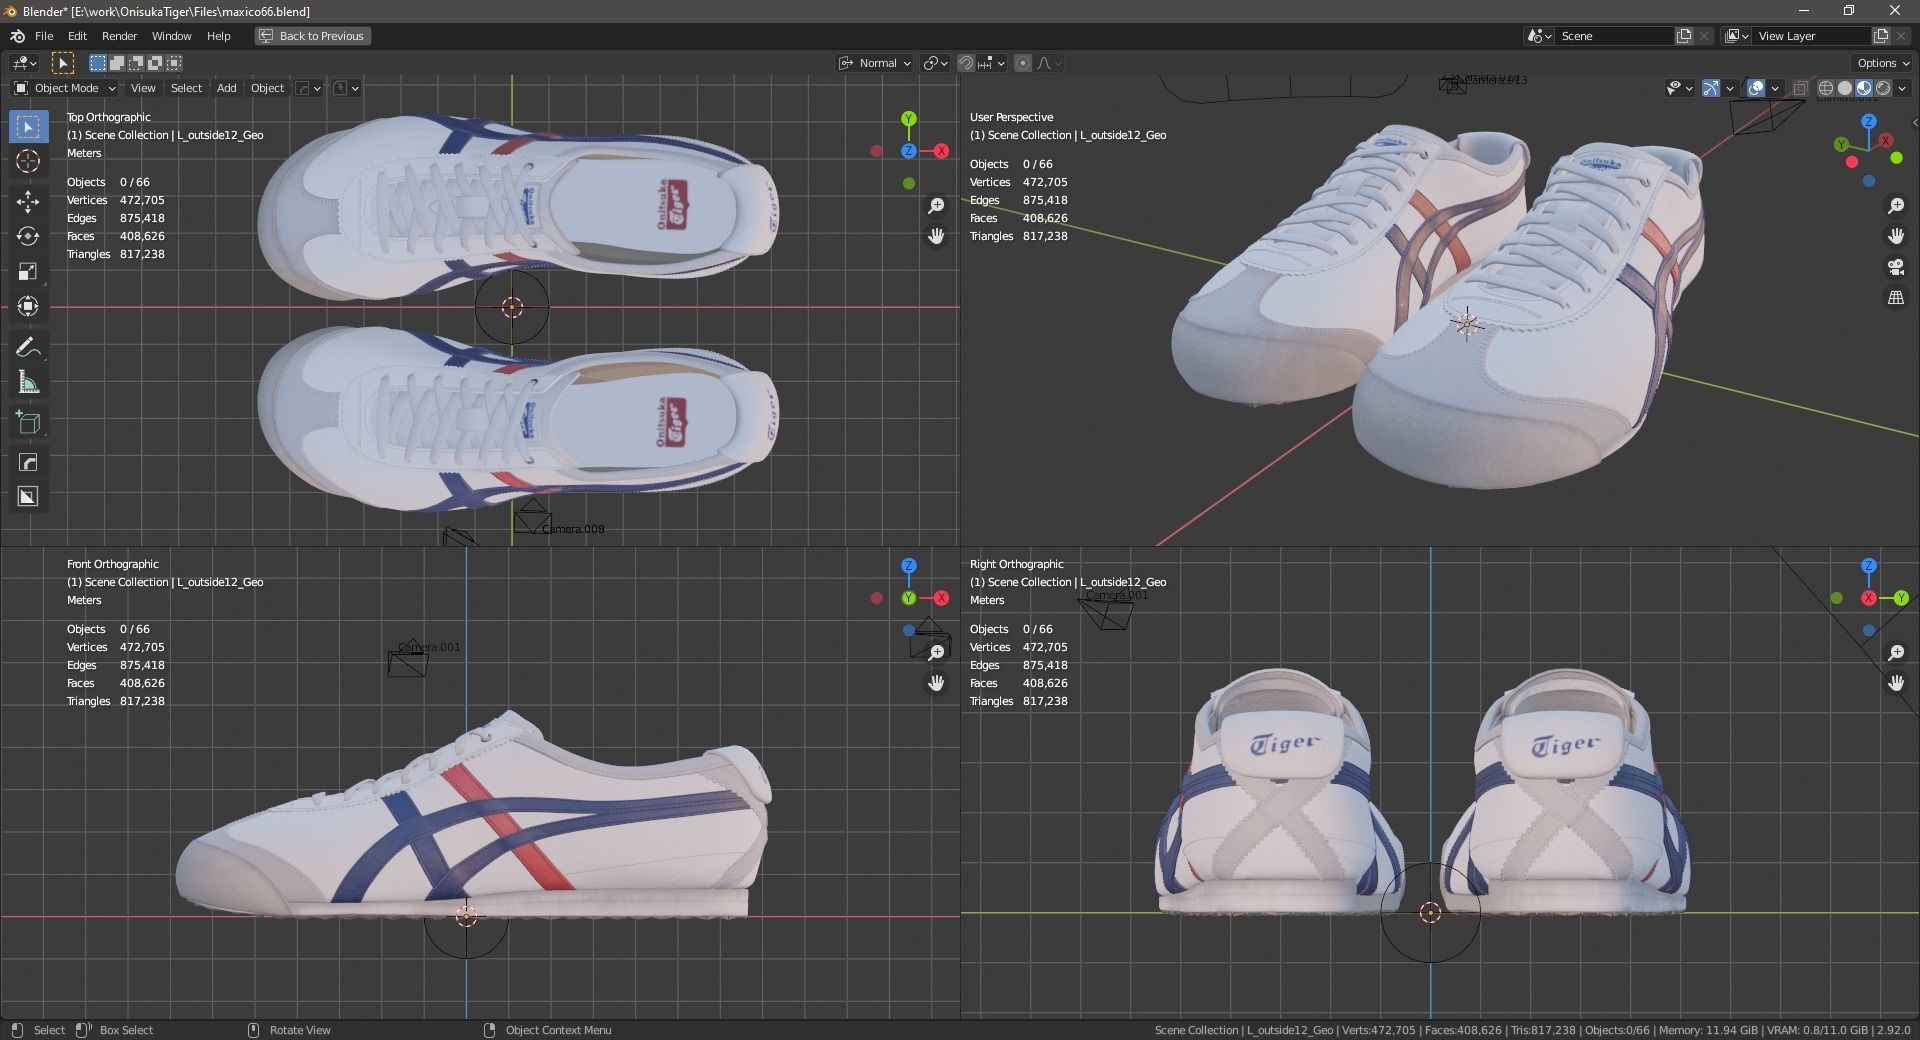Click zoom magnifier in User Perspective viewport
The image size is (1920, 1040).
pos(1896,206)
